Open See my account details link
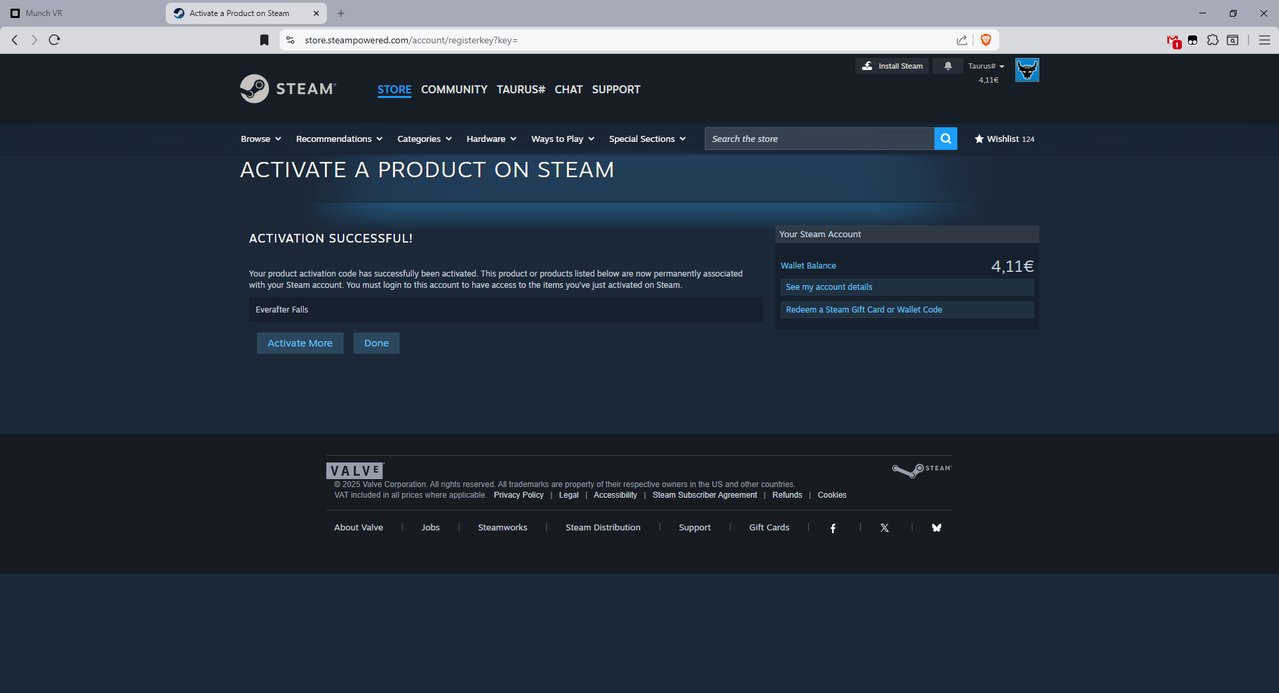Viewport: 1279px width, 693px height. [907, 287]
